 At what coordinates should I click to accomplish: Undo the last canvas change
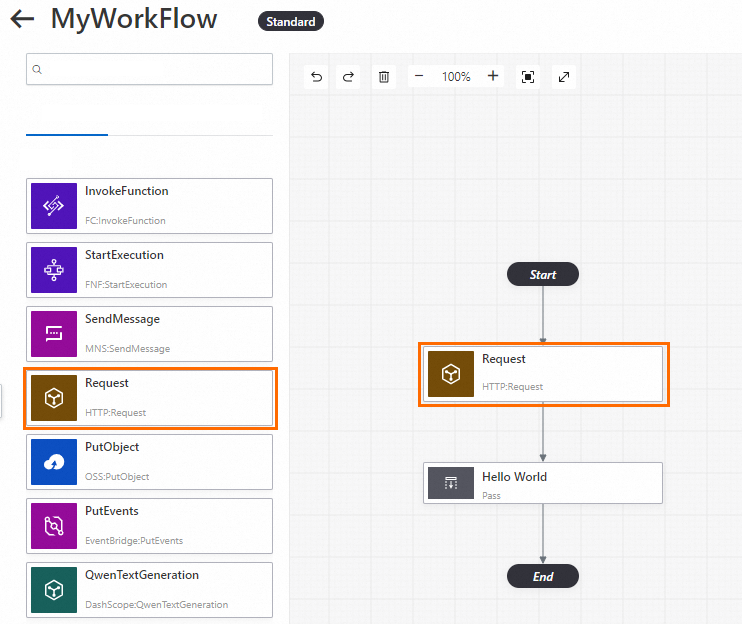pos(317,77)
